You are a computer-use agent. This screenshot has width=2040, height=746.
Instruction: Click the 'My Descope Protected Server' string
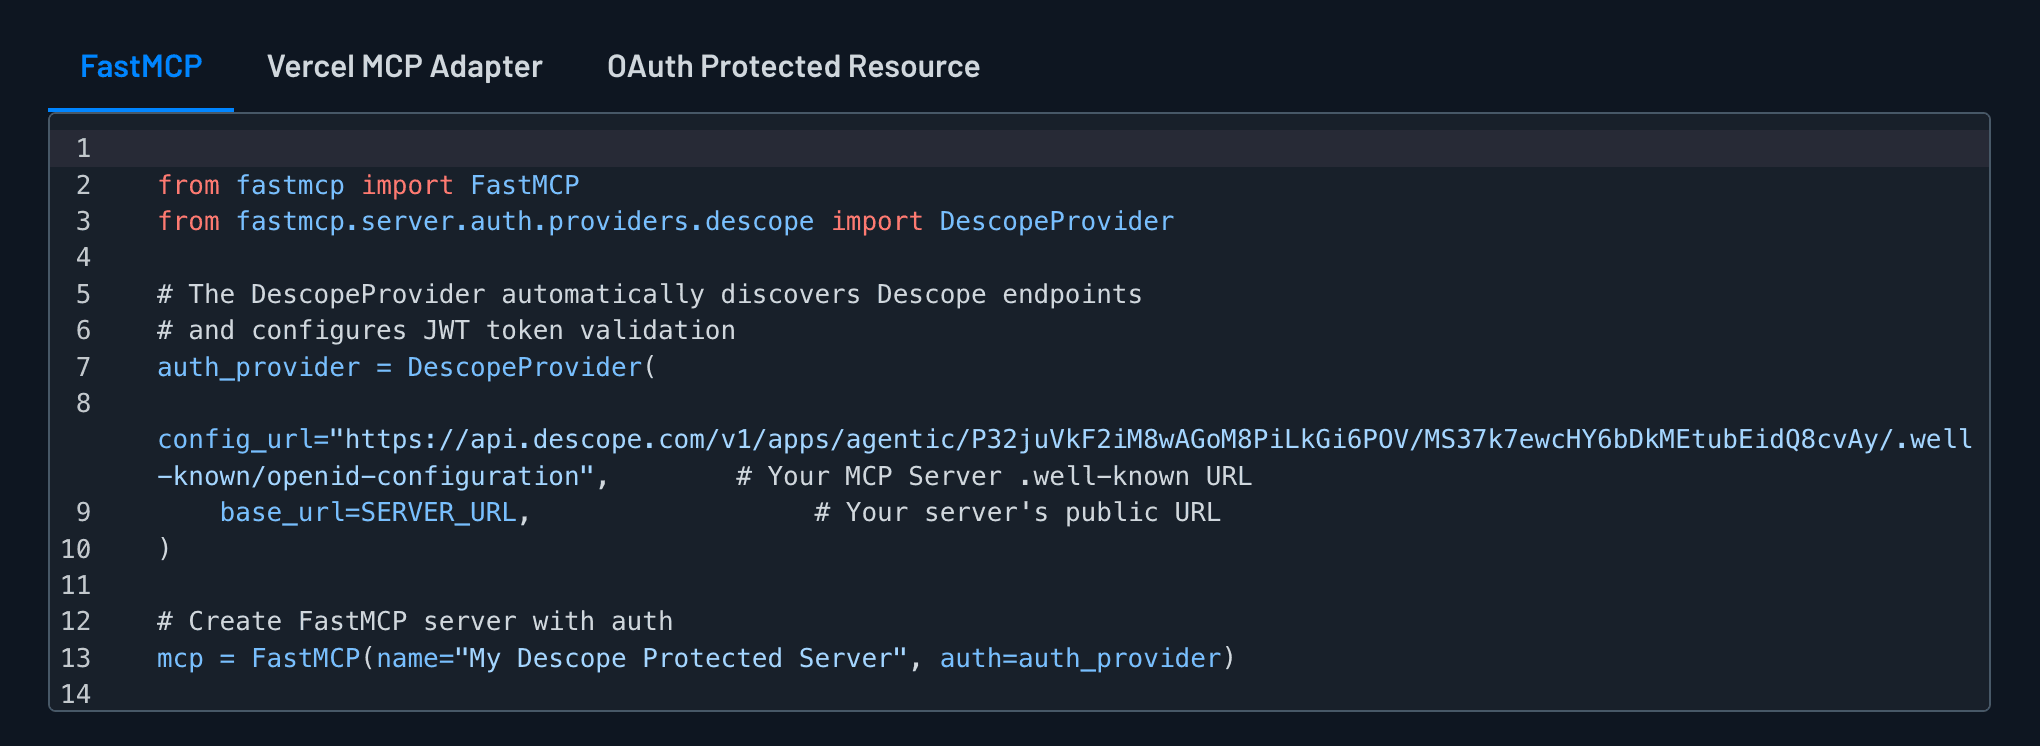click(681, 658)
